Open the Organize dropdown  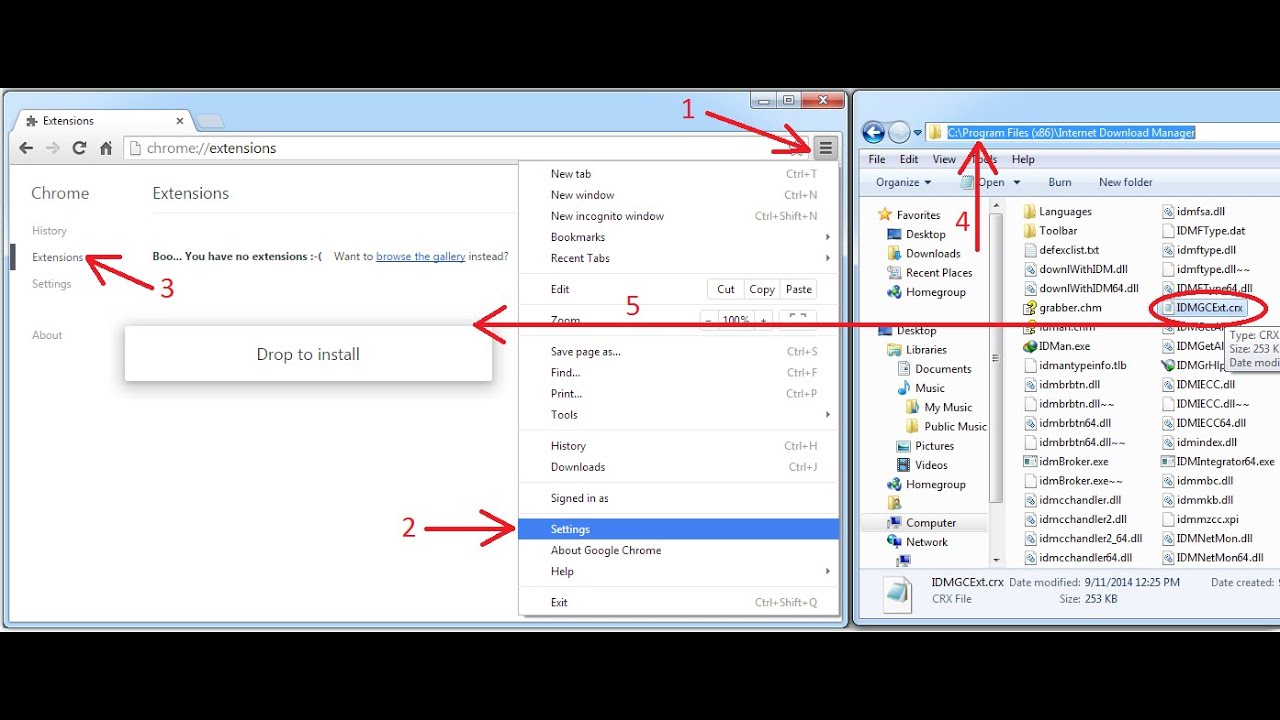coord(903,182)
